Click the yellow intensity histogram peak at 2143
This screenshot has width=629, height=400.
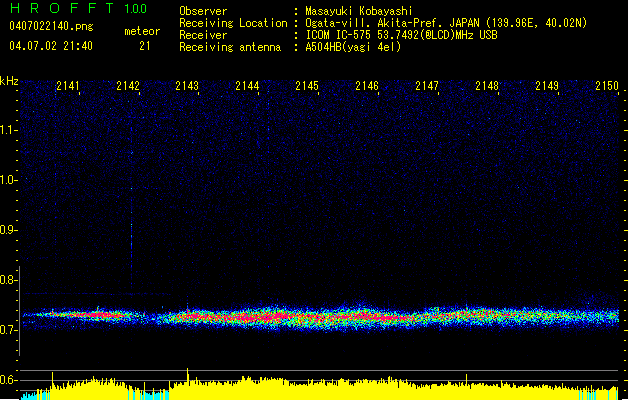click(188, 376)
